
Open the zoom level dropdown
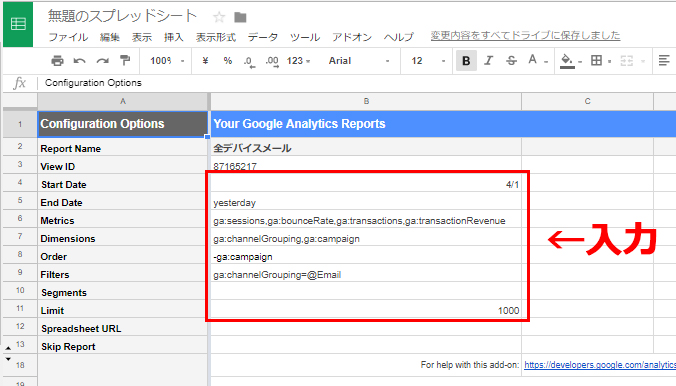pos(167,61)
